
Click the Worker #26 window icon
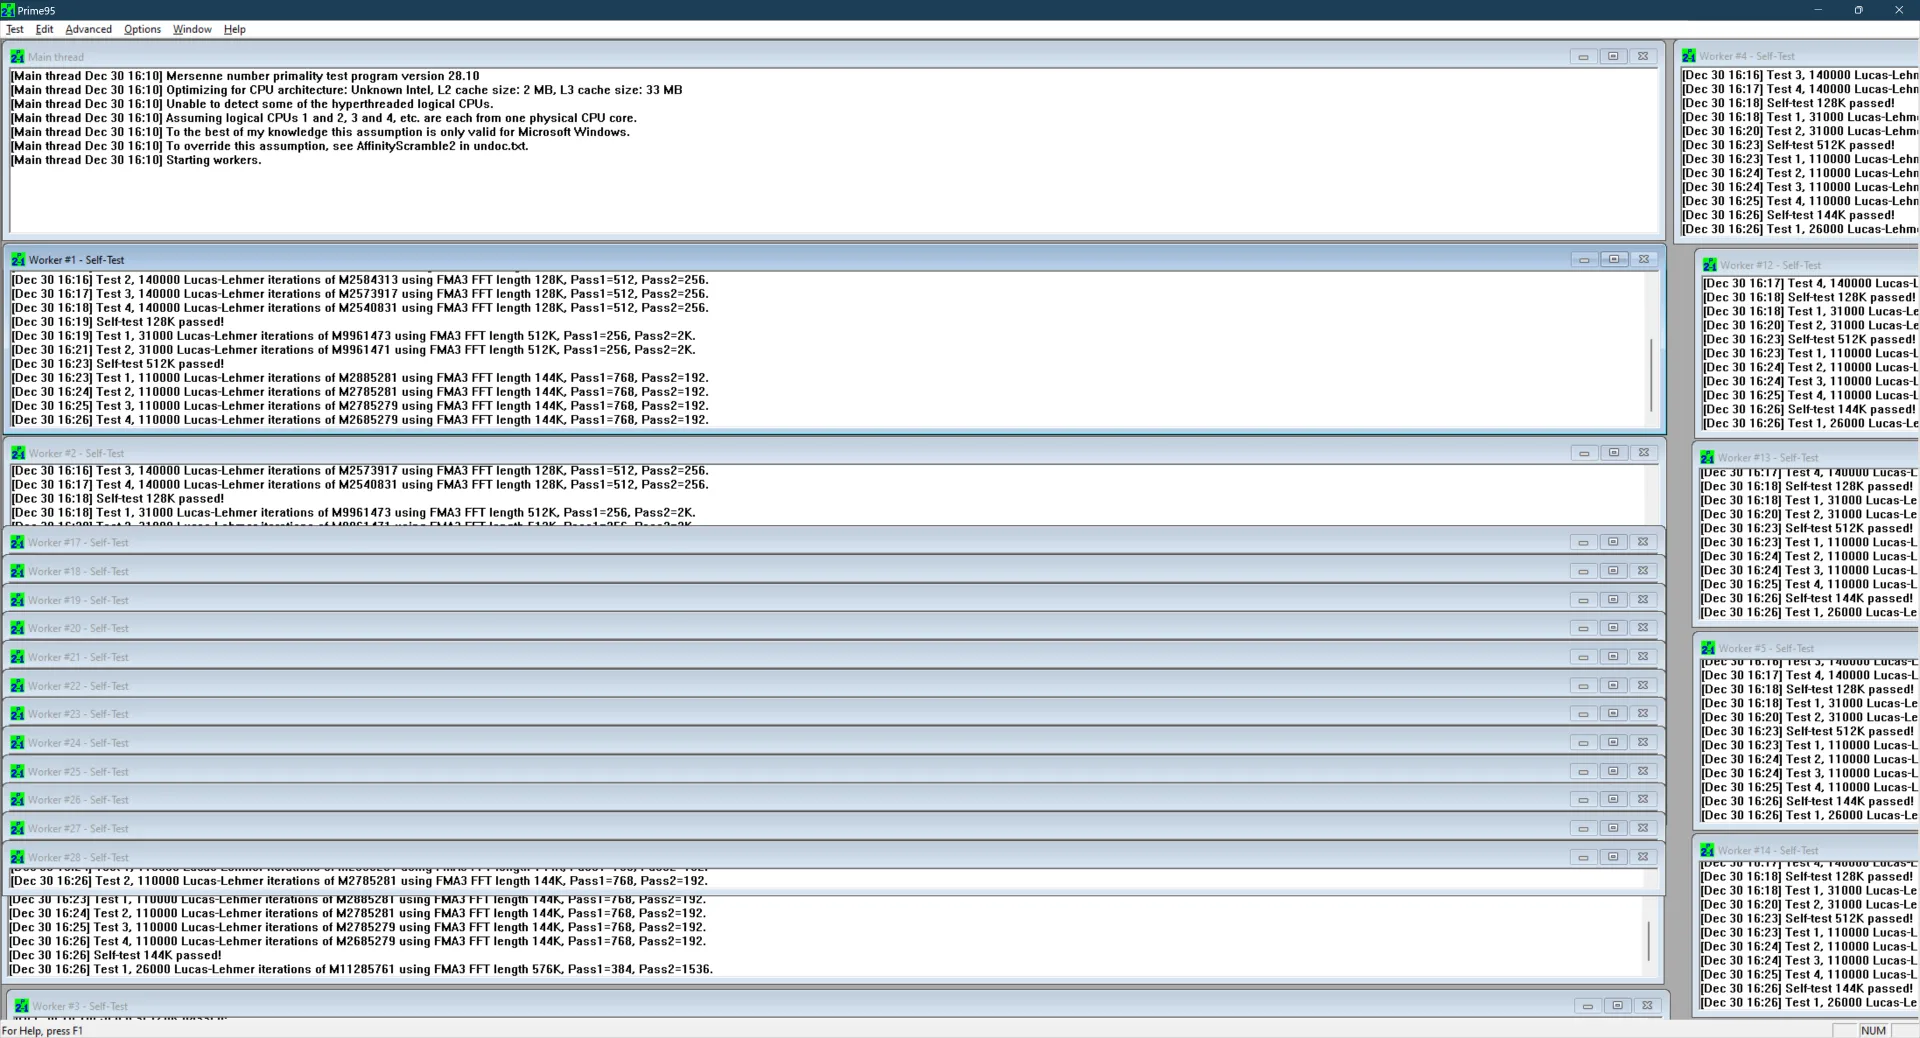(x=17, y=800)
